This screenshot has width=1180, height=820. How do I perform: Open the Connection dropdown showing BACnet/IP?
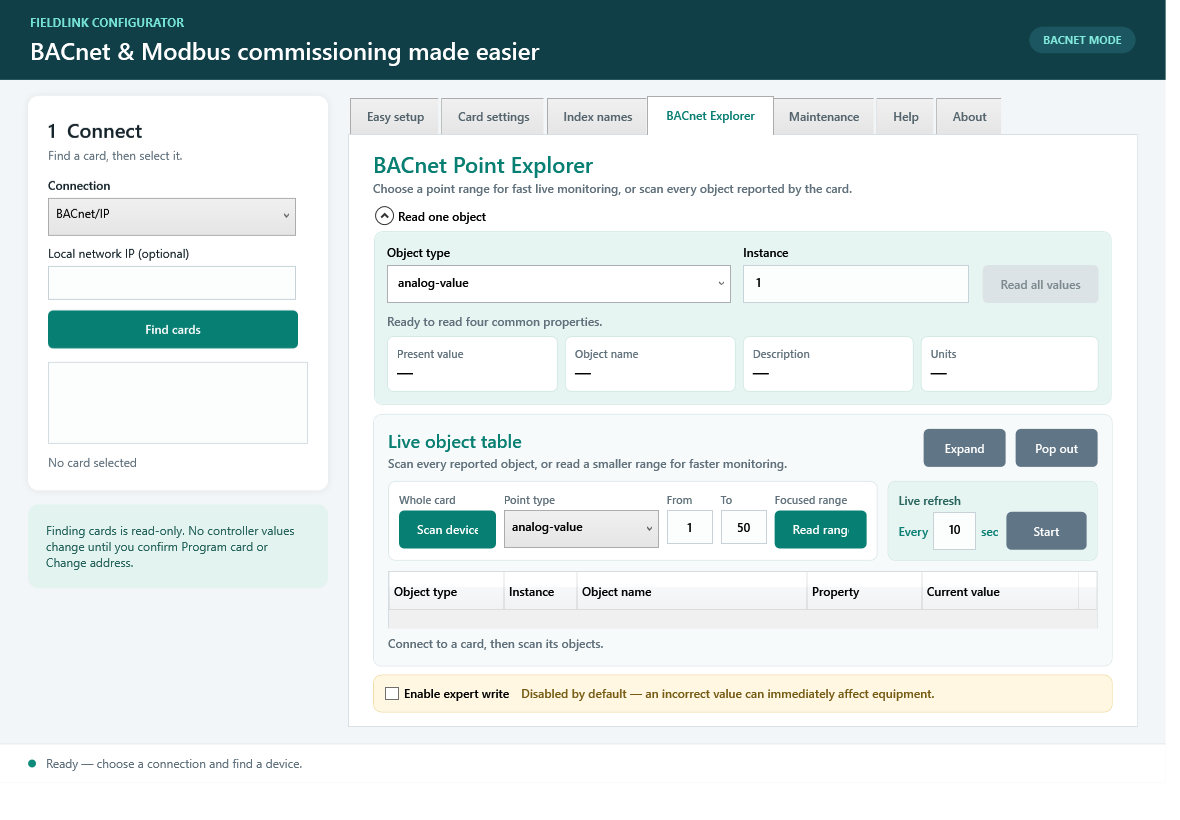172,217
